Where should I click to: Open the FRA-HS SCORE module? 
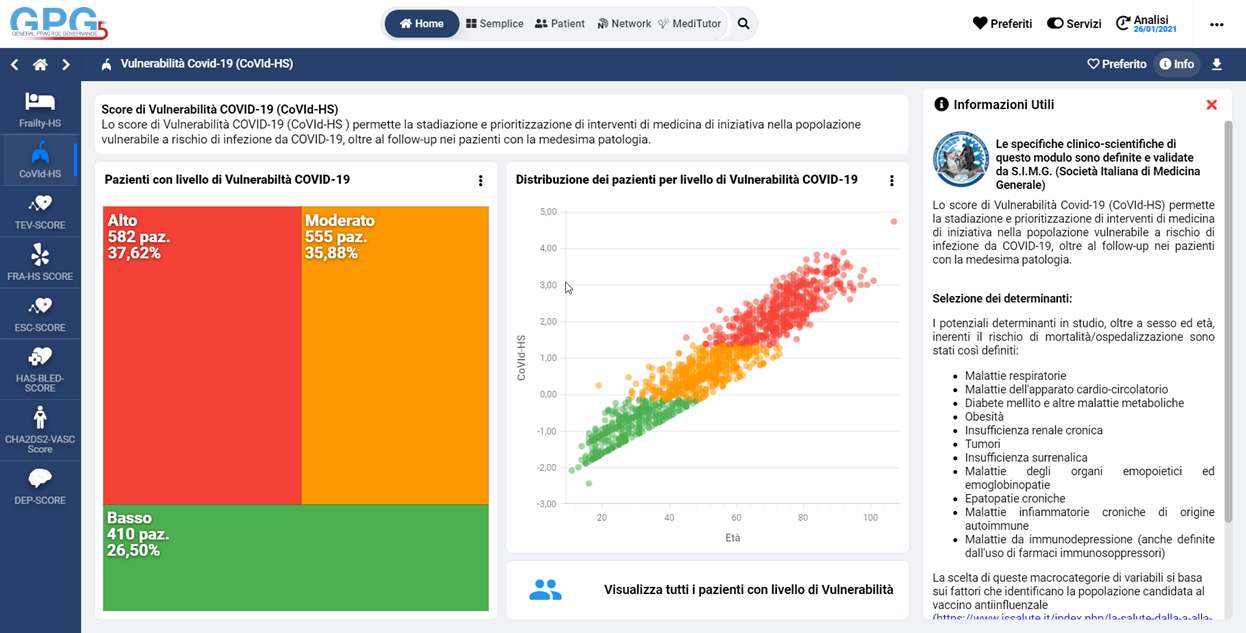pyautogui.click(x=40, y=262)
